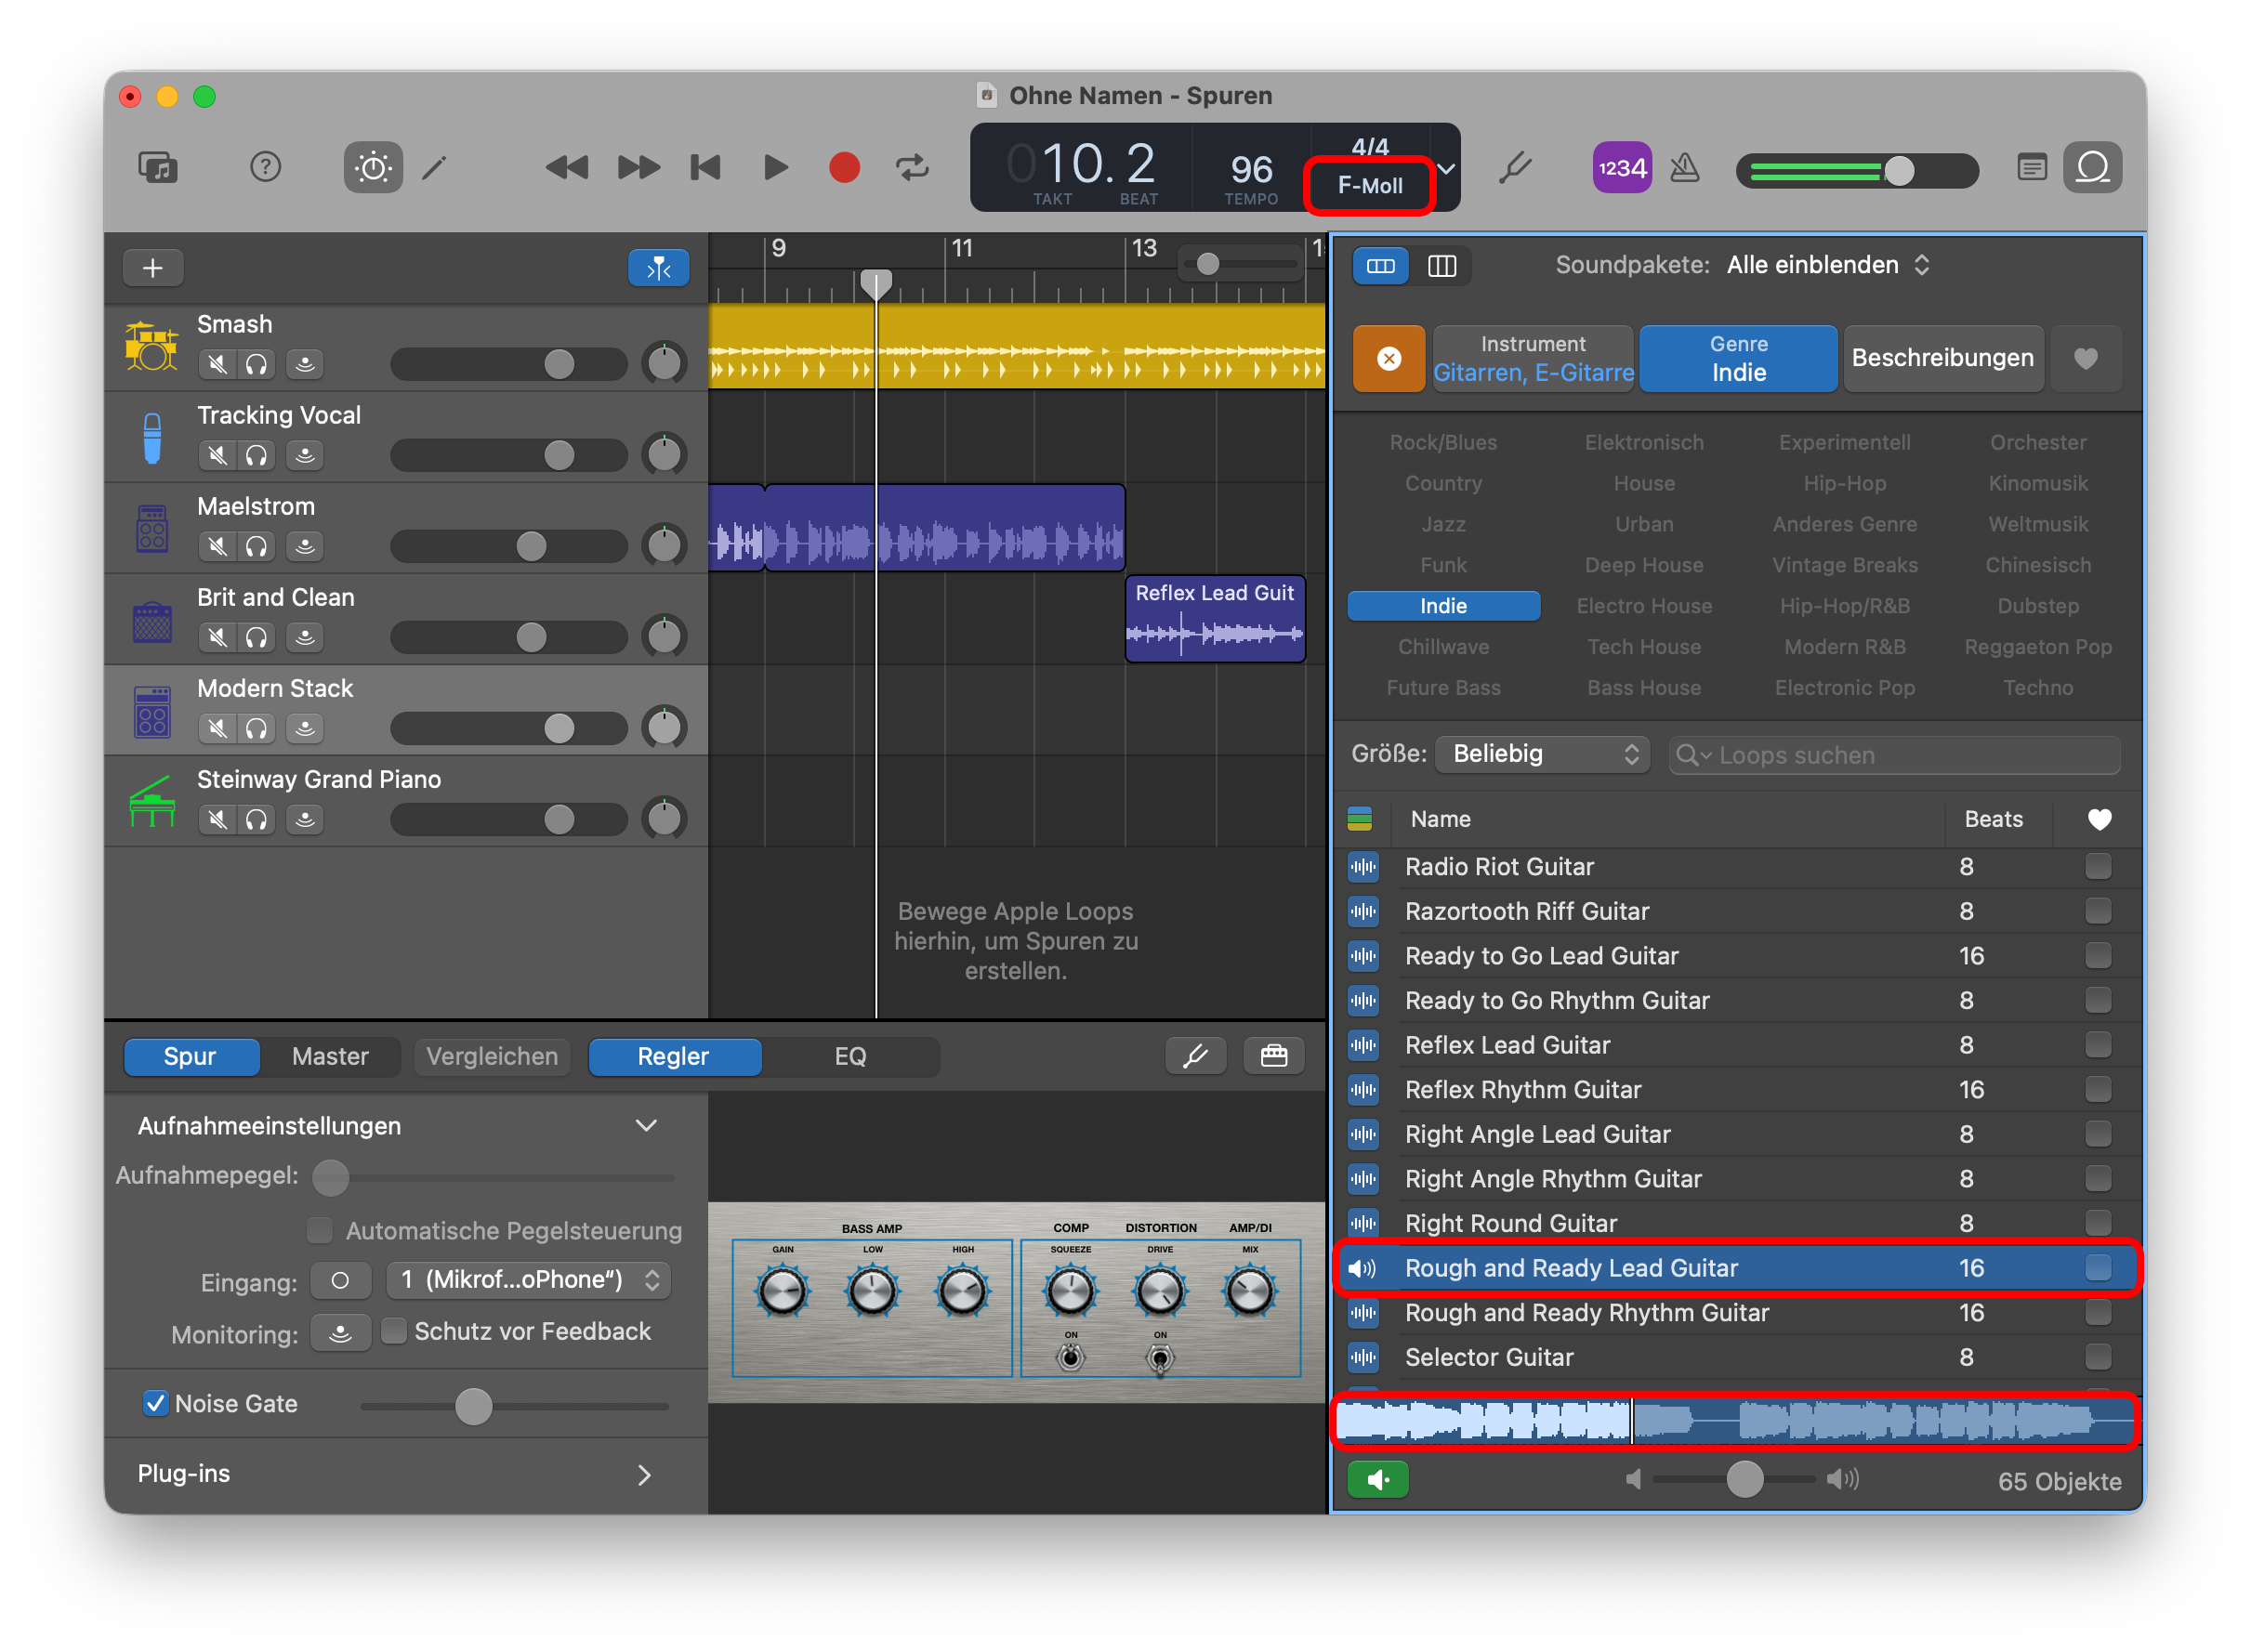Viewport: 2251px width, 1652px height.
Task: Toggle the Smart Controls dial button
Action: coord(373,167)
